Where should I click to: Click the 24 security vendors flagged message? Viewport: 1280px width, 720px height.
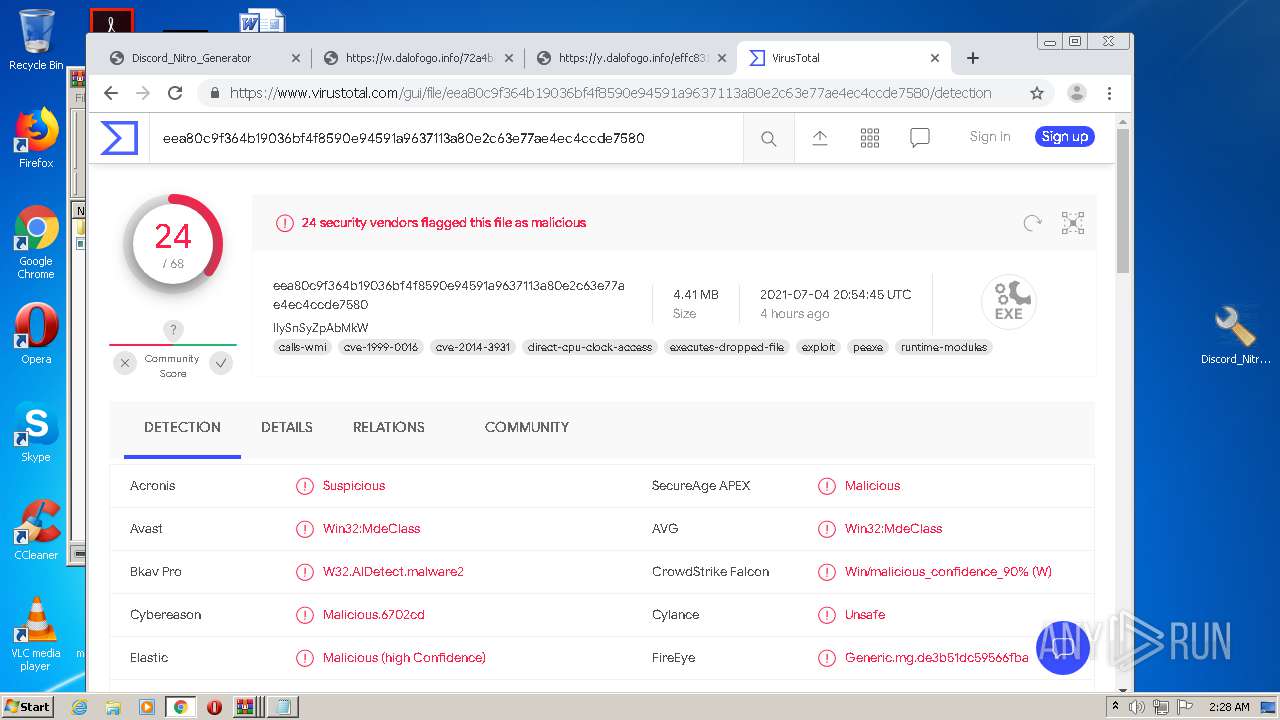[x=444, y=223]
